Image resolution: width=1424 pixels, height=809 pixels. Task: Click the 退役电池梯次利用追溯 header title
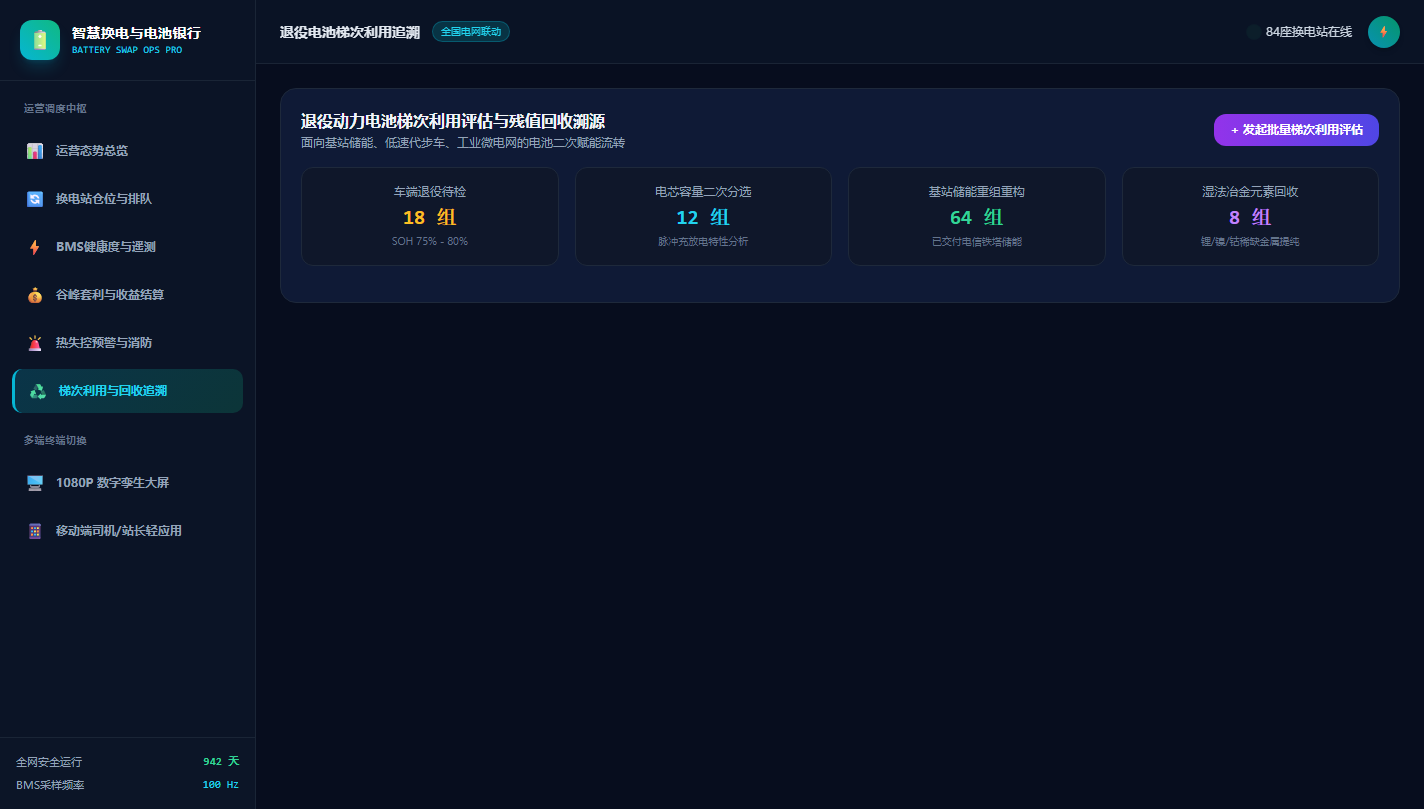click(x=350, y=32)
